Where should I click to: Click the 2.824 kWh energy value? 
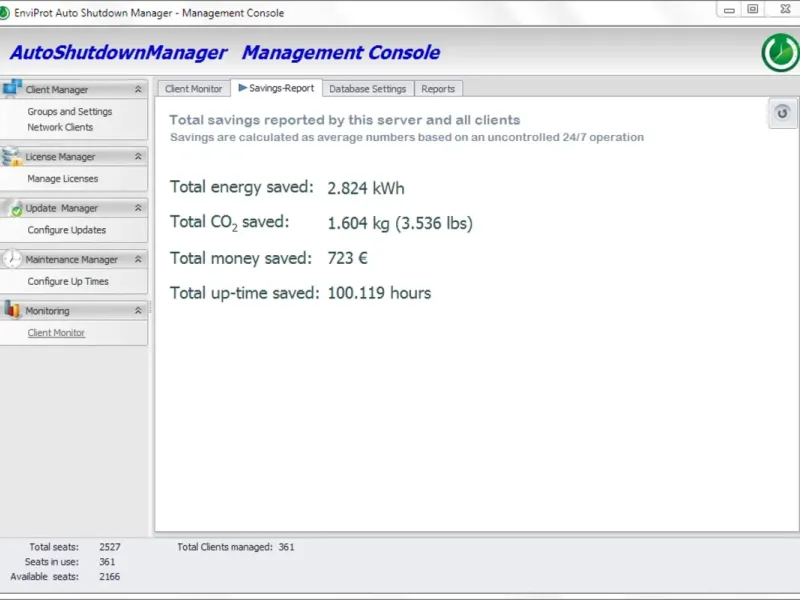click(x=366, y=188)
